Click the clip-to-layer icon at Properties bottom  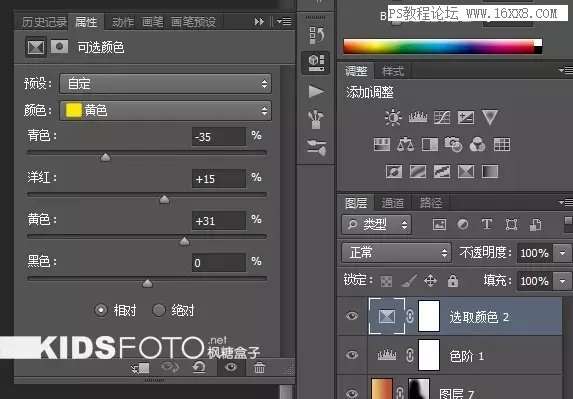point(140,368)
